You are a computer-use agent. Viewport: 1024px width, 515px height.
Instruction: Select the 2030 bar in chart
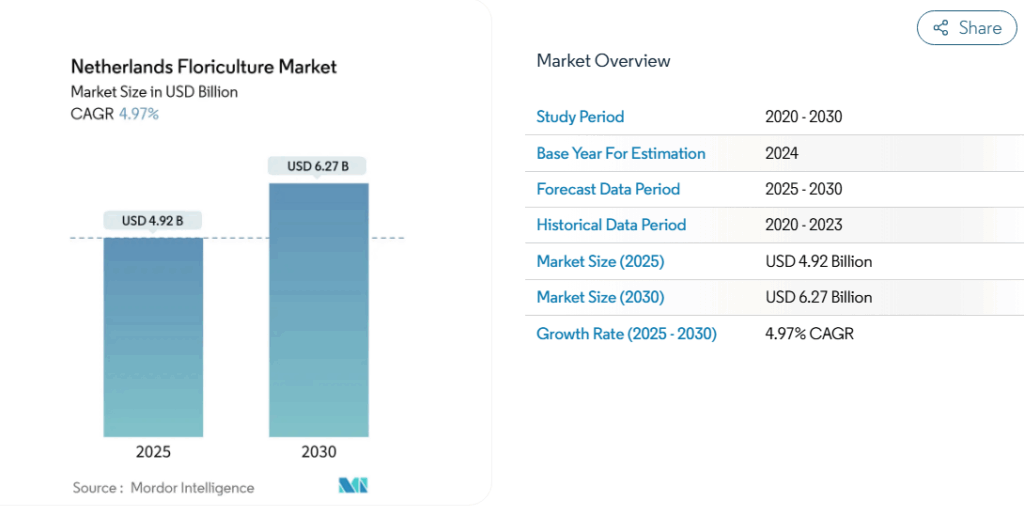click(319, 310)
